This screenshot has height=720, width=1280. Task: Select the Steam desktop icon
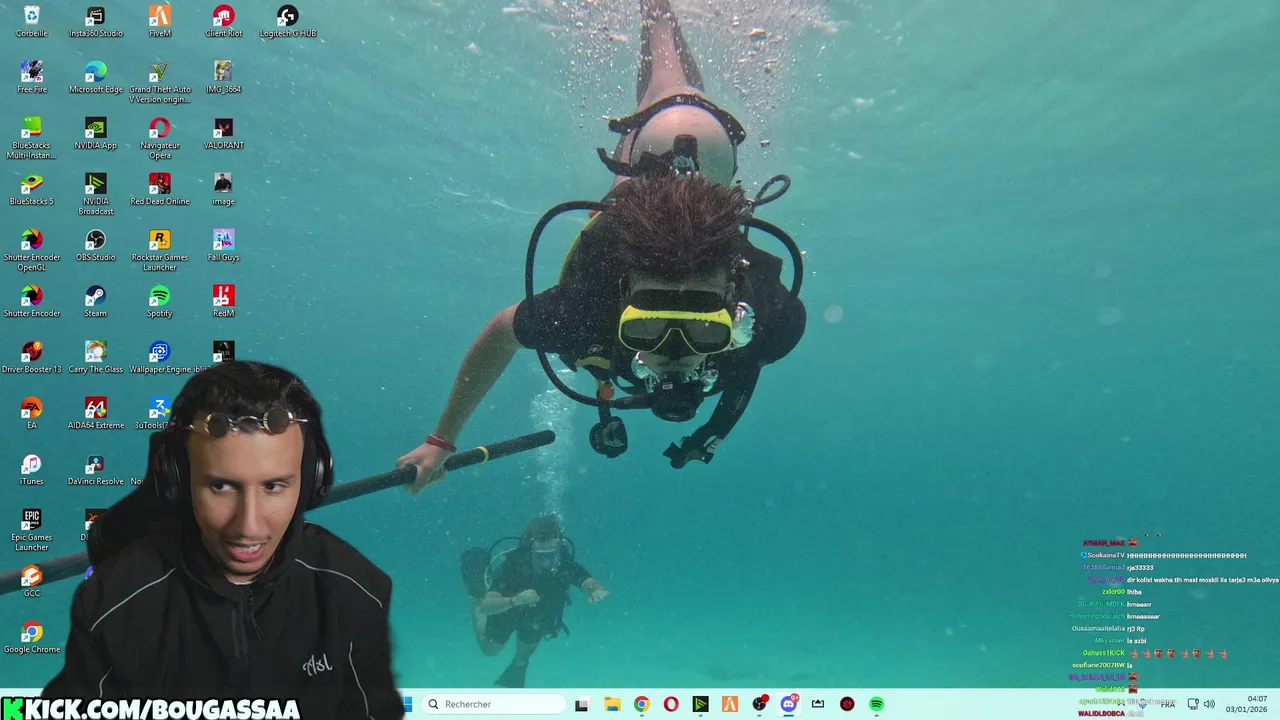click(x=96, y=302)
